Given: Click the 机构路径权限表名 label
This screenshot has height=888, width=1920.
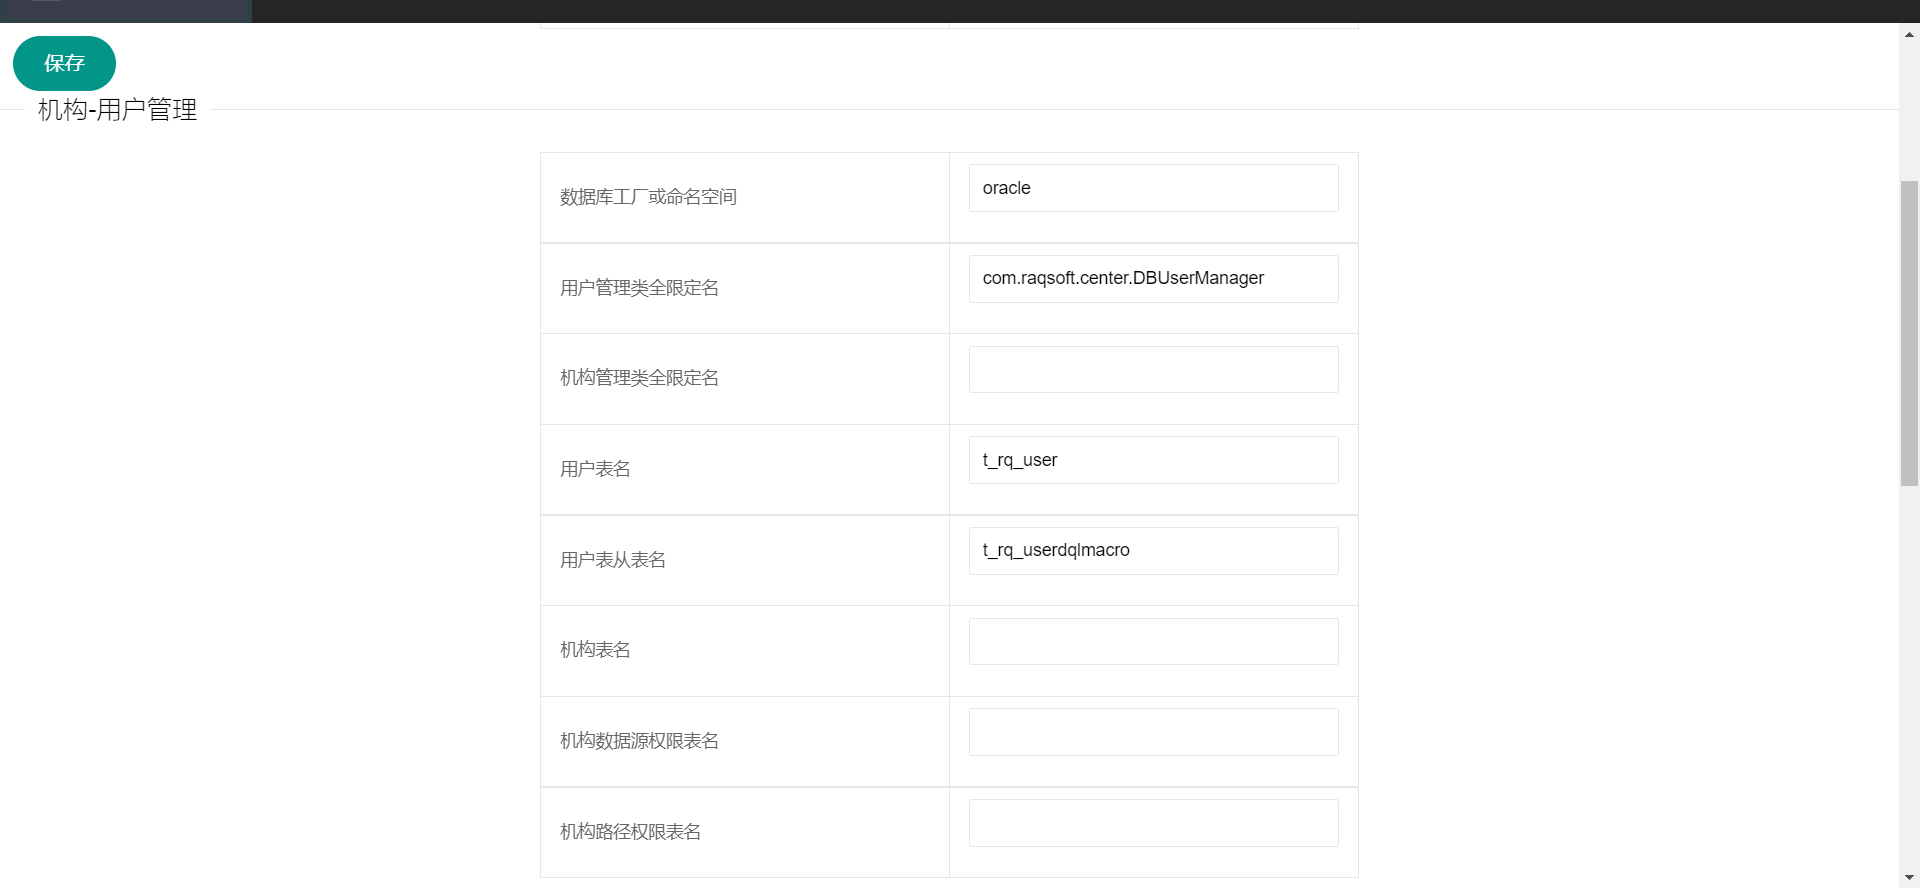Looking at the screenshot, I should [x=630, y=832].
